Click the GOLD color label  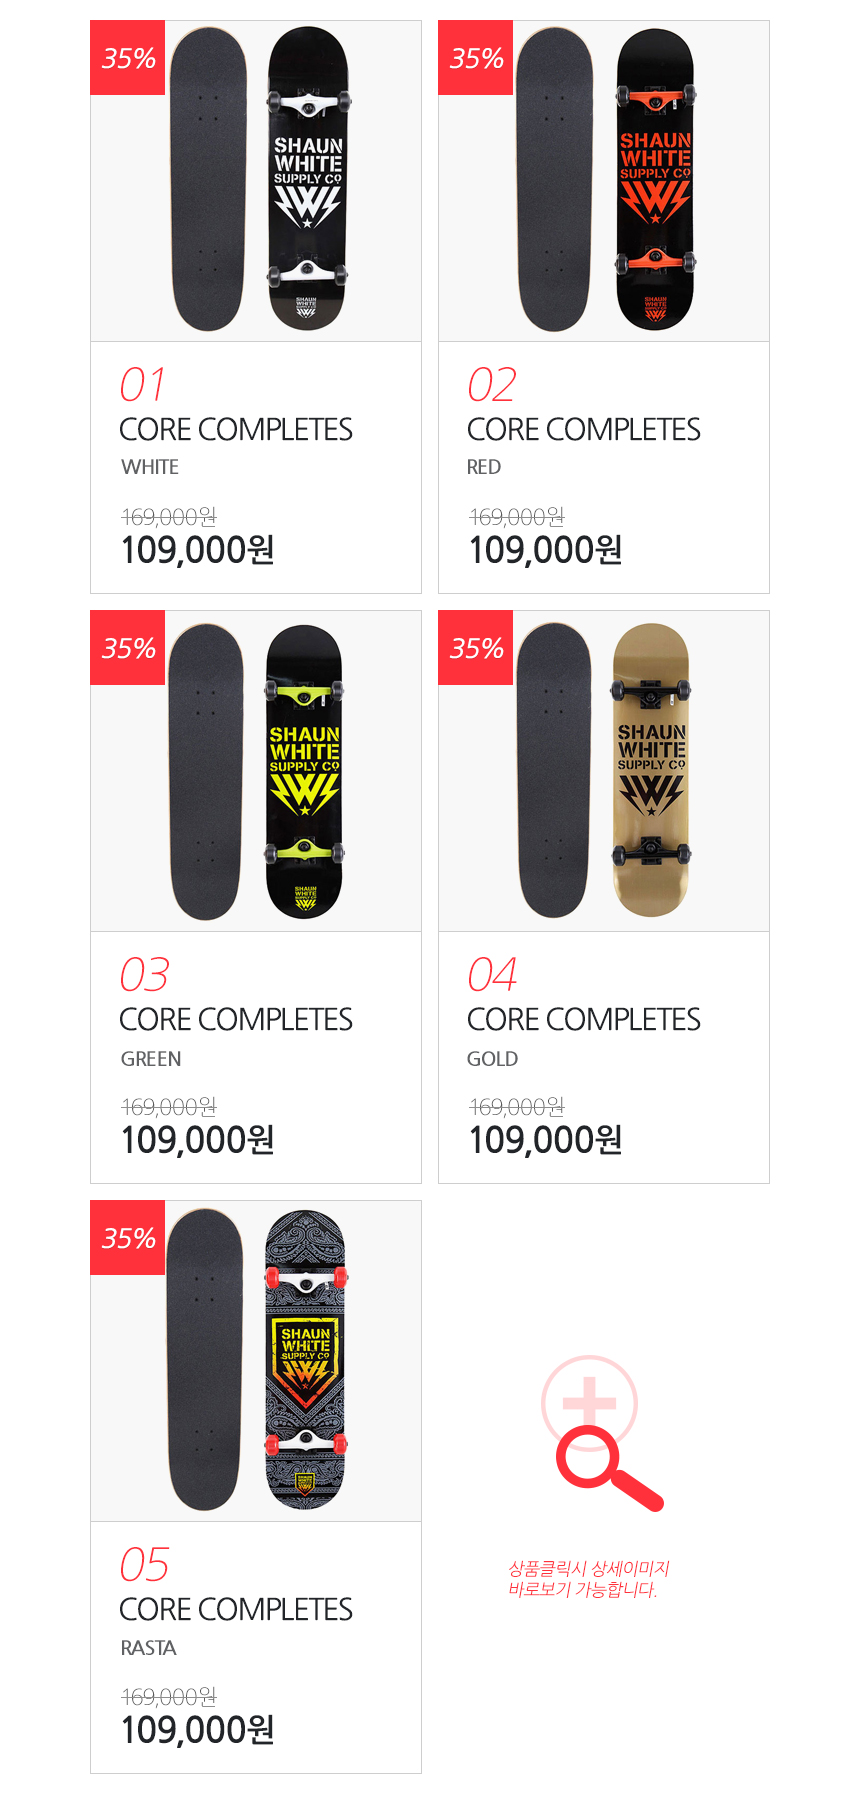pyautogui.click(x=492, y=1059)
